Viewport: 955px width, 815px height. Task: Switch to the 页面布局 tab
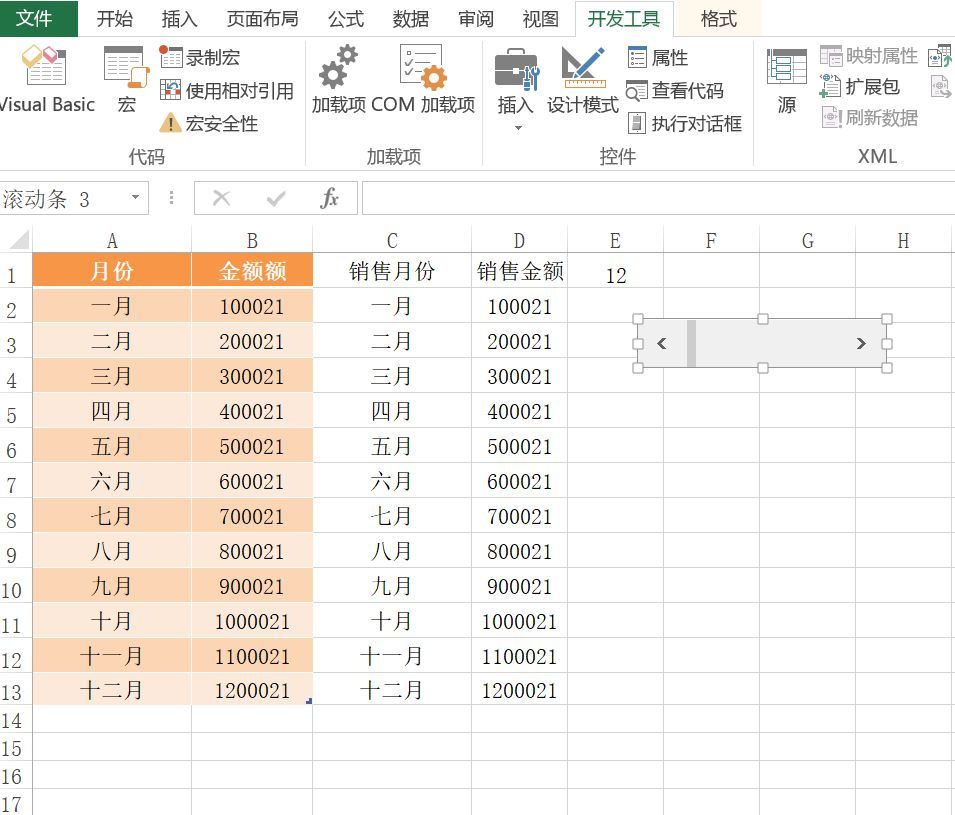coord(263,19)
